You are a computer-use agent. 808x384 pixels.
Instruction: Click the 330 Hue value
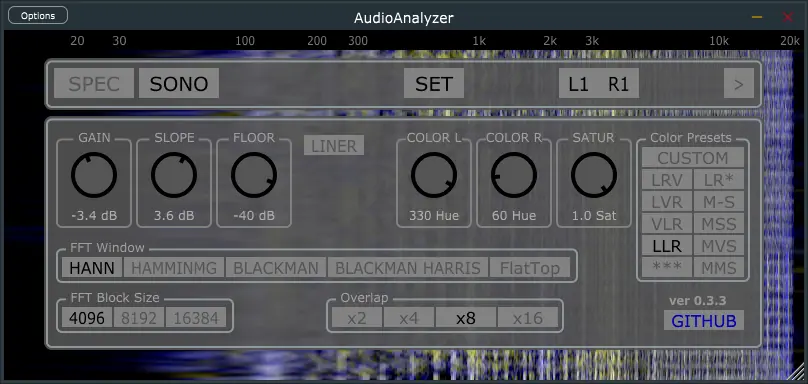click(434, 215)
